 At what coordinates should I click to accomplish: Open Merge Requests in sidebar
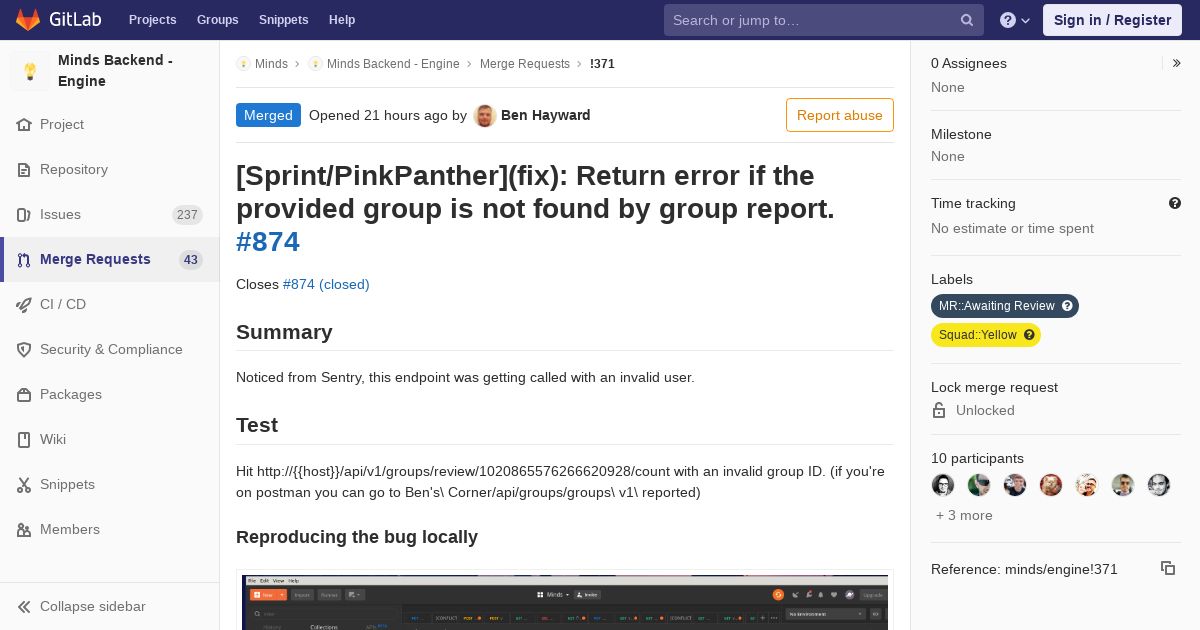pyautogui.click(x=110, y=260)
